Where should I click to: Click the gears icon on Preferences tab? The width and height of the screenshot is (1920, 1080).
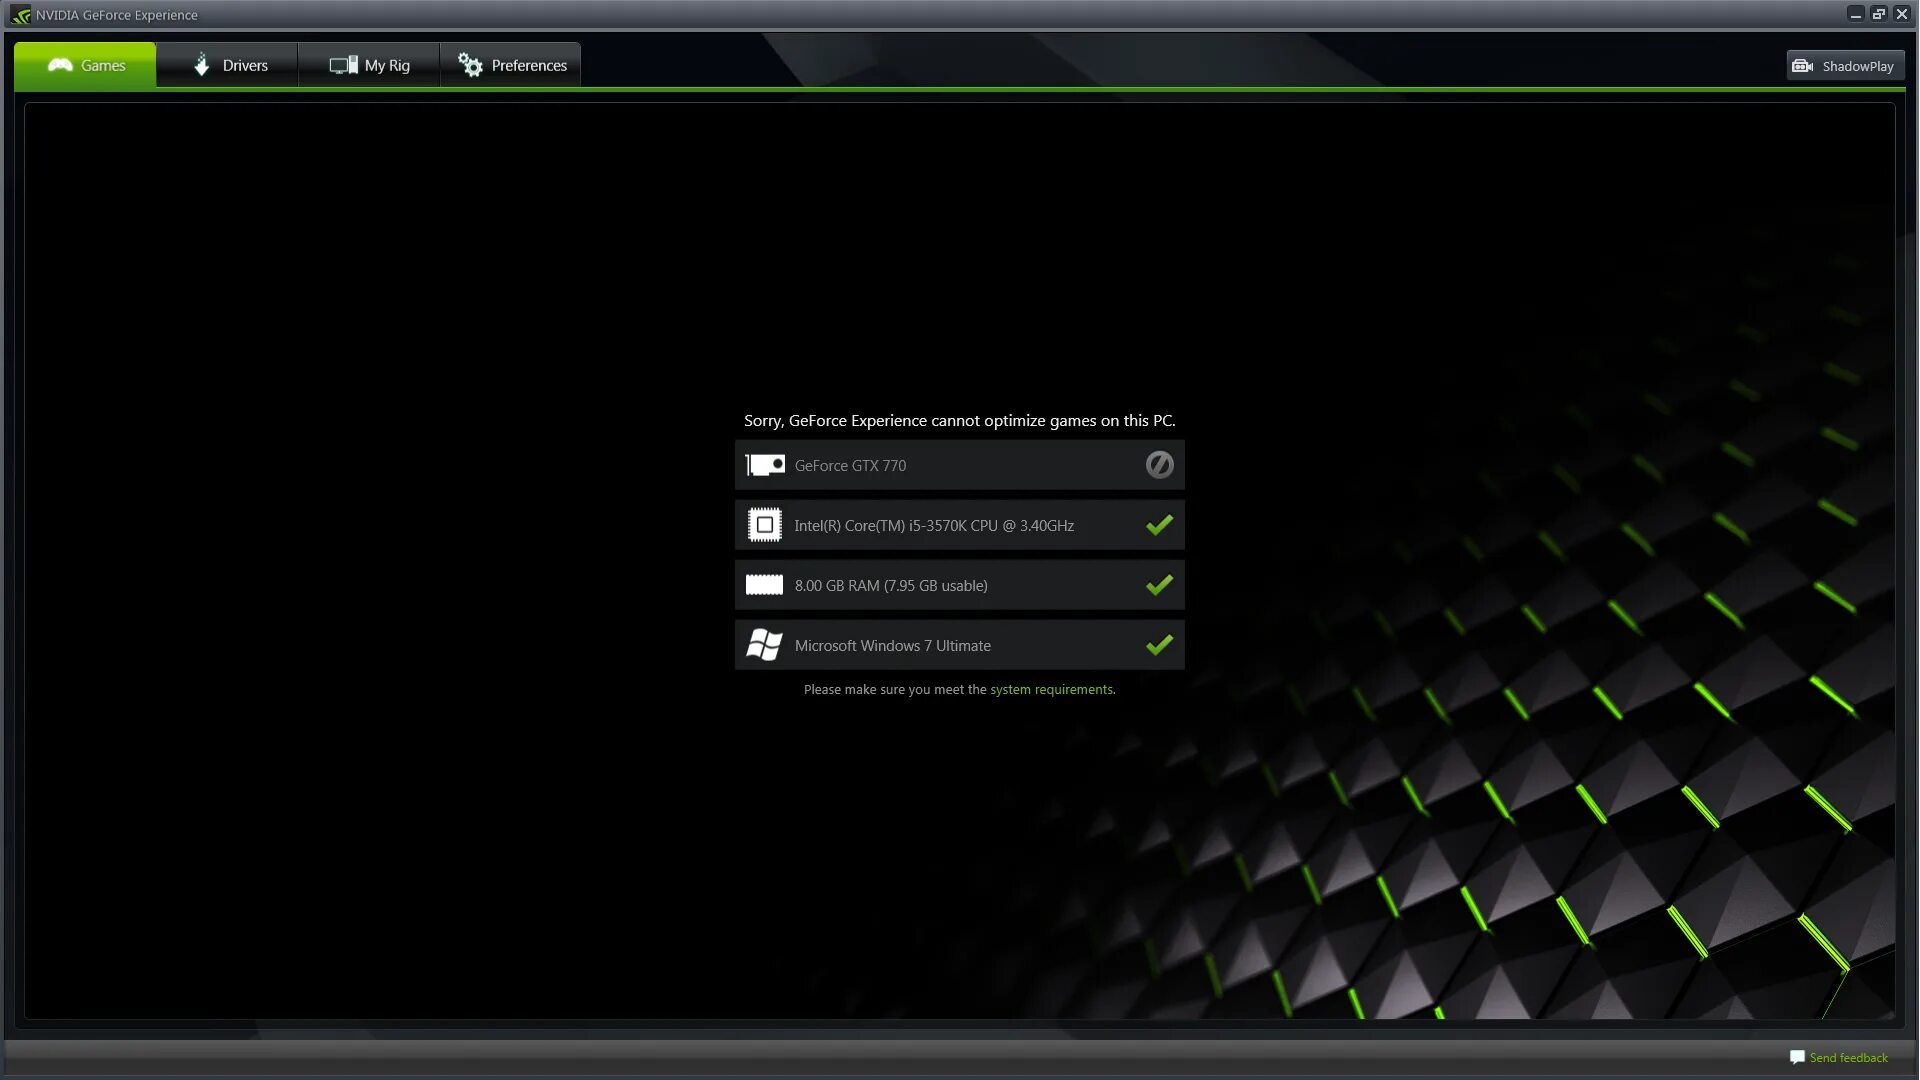point(468,64)
